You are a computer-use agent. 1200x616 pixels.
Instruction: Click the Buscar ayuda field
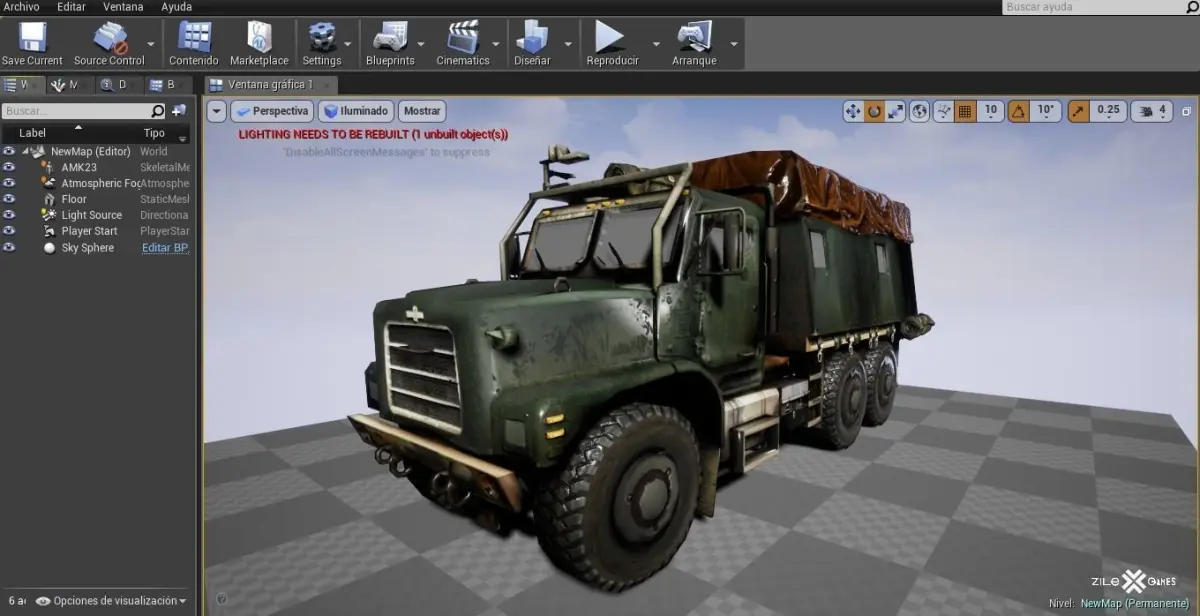pyautogui.click(x=1101, y=7)
